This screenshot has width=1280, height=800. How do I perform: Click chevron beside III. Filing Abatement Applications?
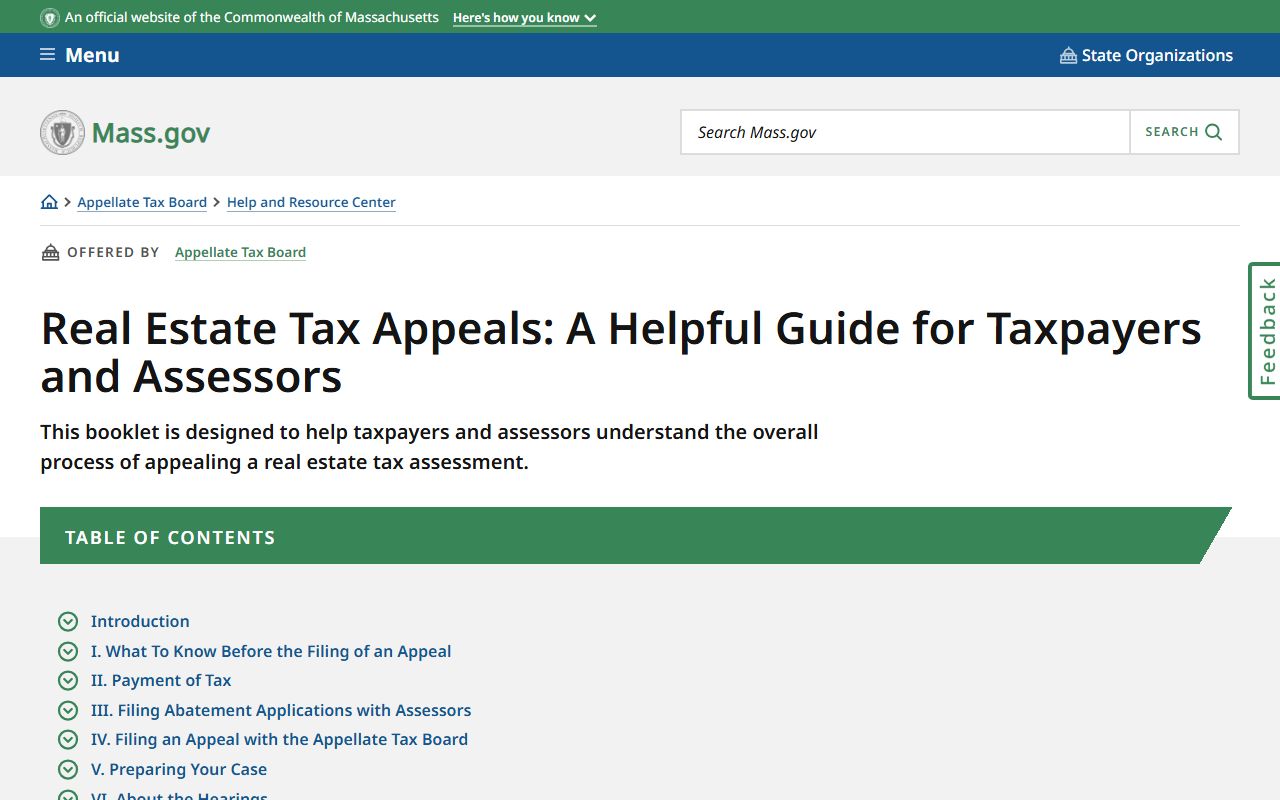pos(68,711)
